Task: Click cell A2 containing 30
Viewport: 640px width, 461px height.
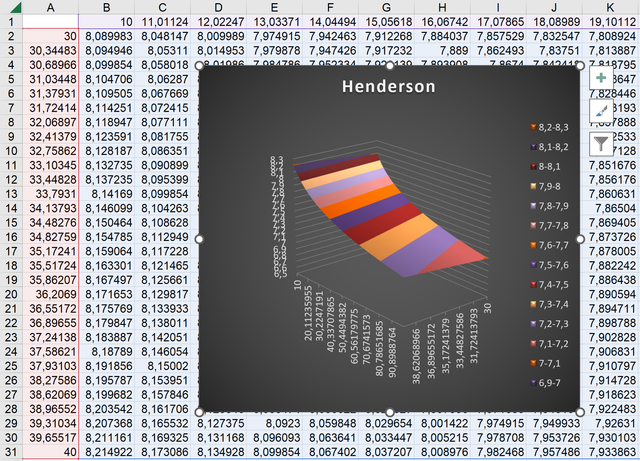Action: (x=50, y=36)
